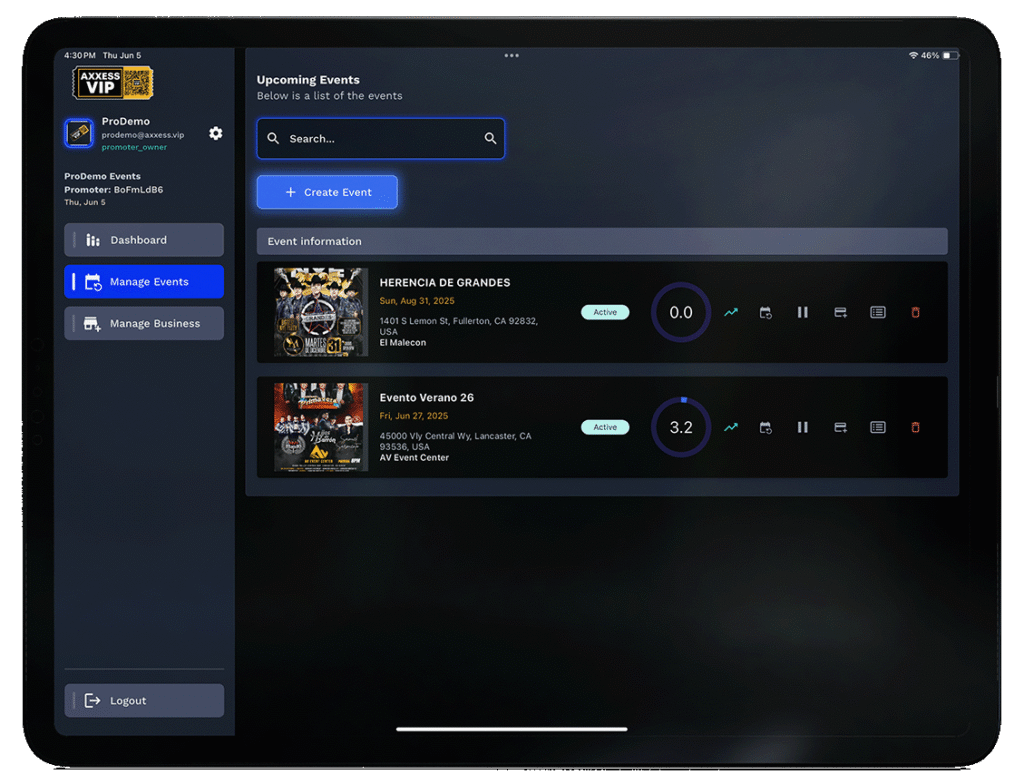Viewport: 1024px width, 784px height.
Task: Click the 3.2 progress ring for Evento Verano 26
Action: (x=681, y=427)
